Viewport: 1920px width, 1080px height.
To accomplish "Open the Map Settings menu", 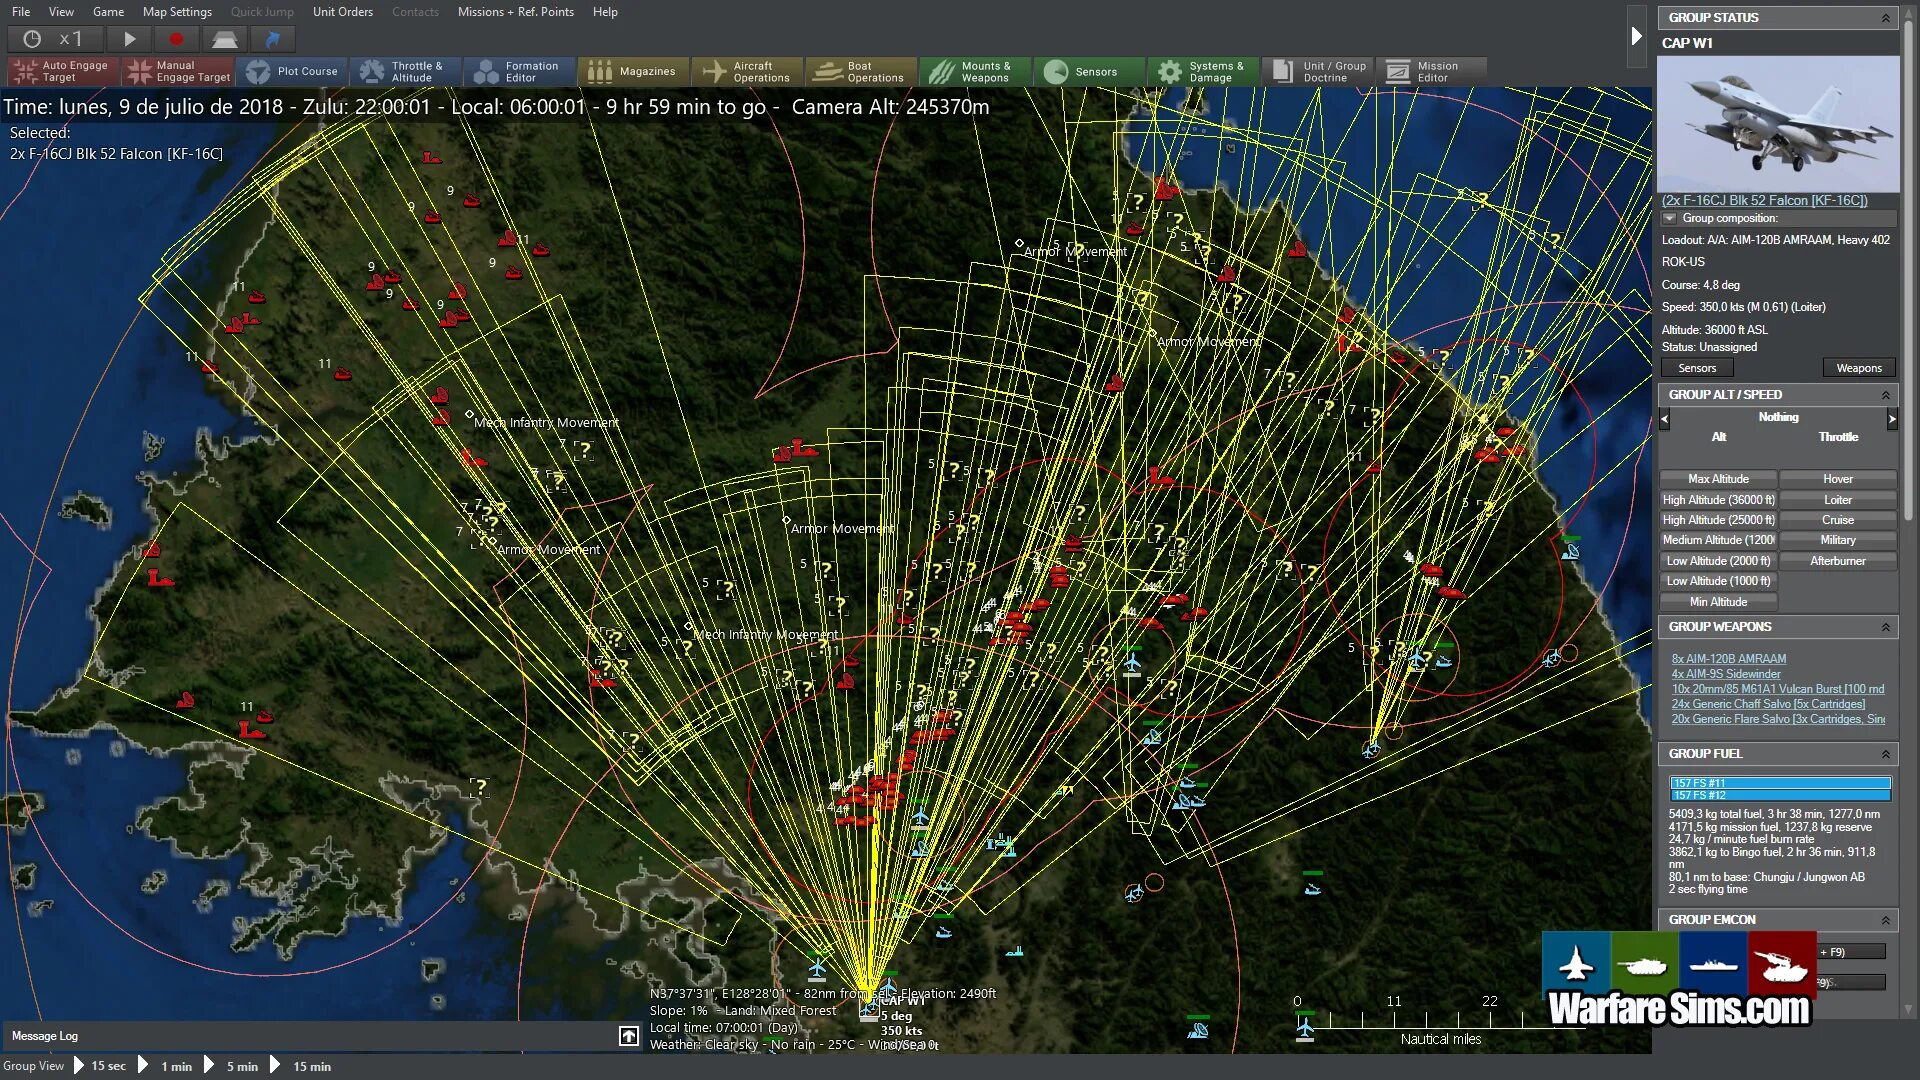I will [177, 12].
